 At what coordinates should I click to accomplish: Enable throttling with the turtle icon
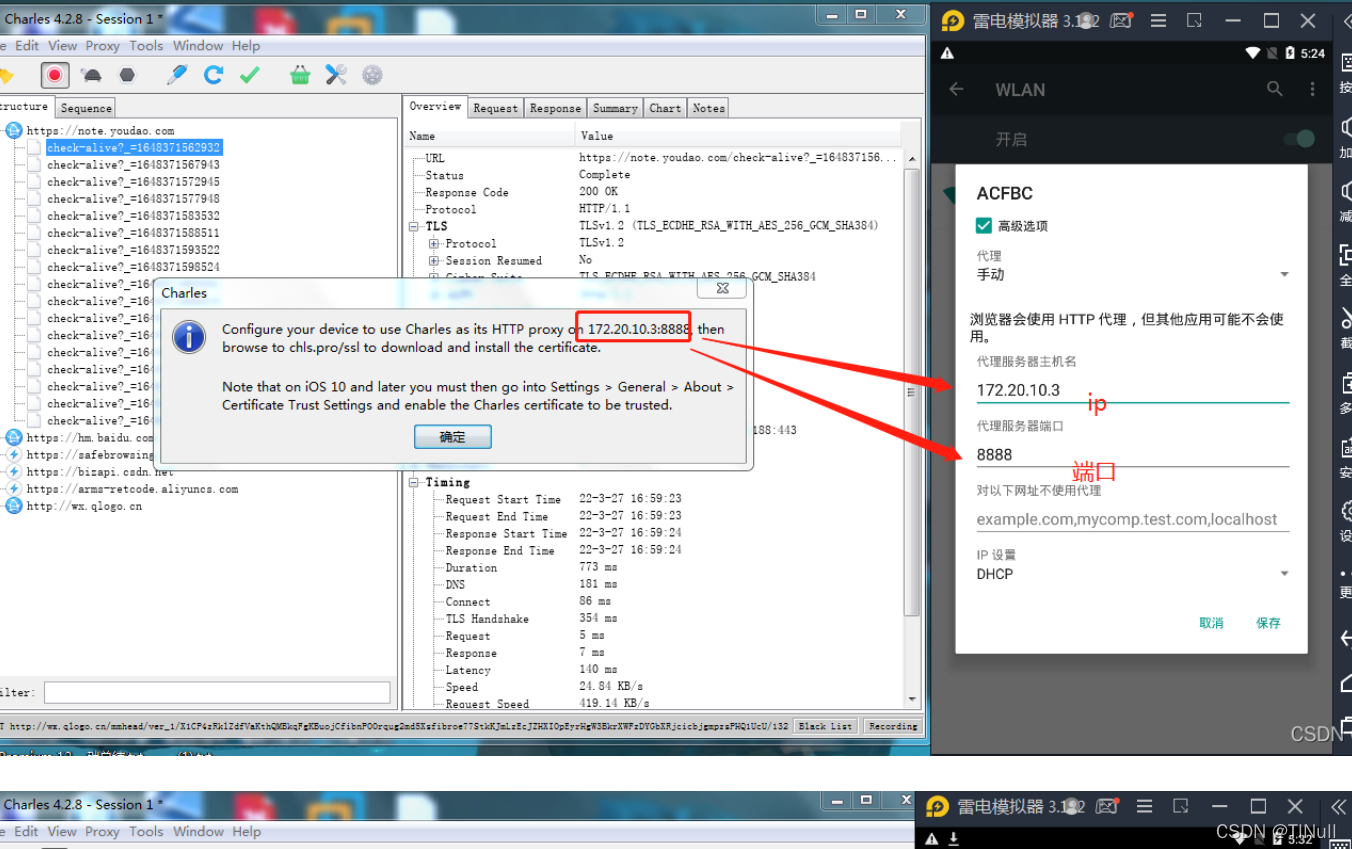[92, 75]
